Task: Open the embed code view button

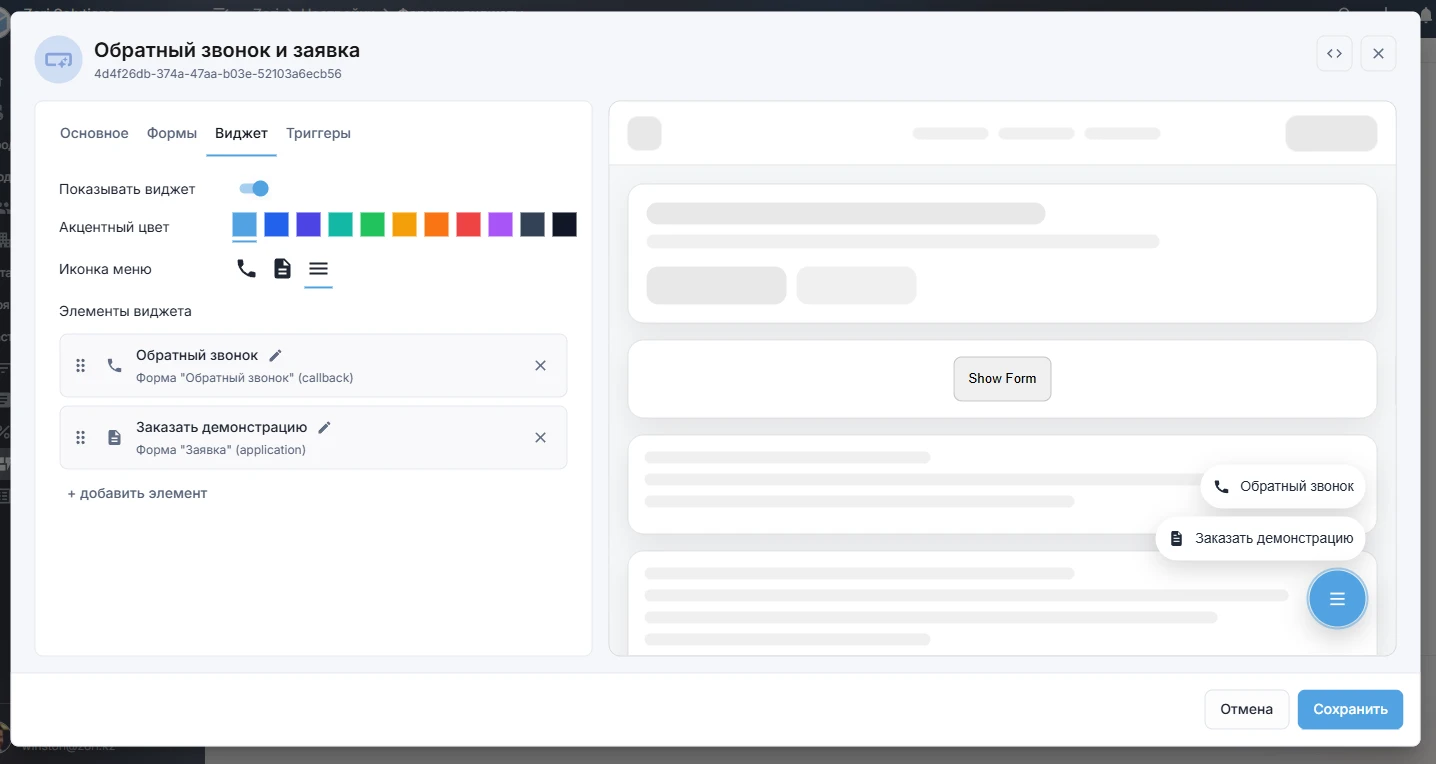Action: pyautogui.click(x=1334, y=53)
